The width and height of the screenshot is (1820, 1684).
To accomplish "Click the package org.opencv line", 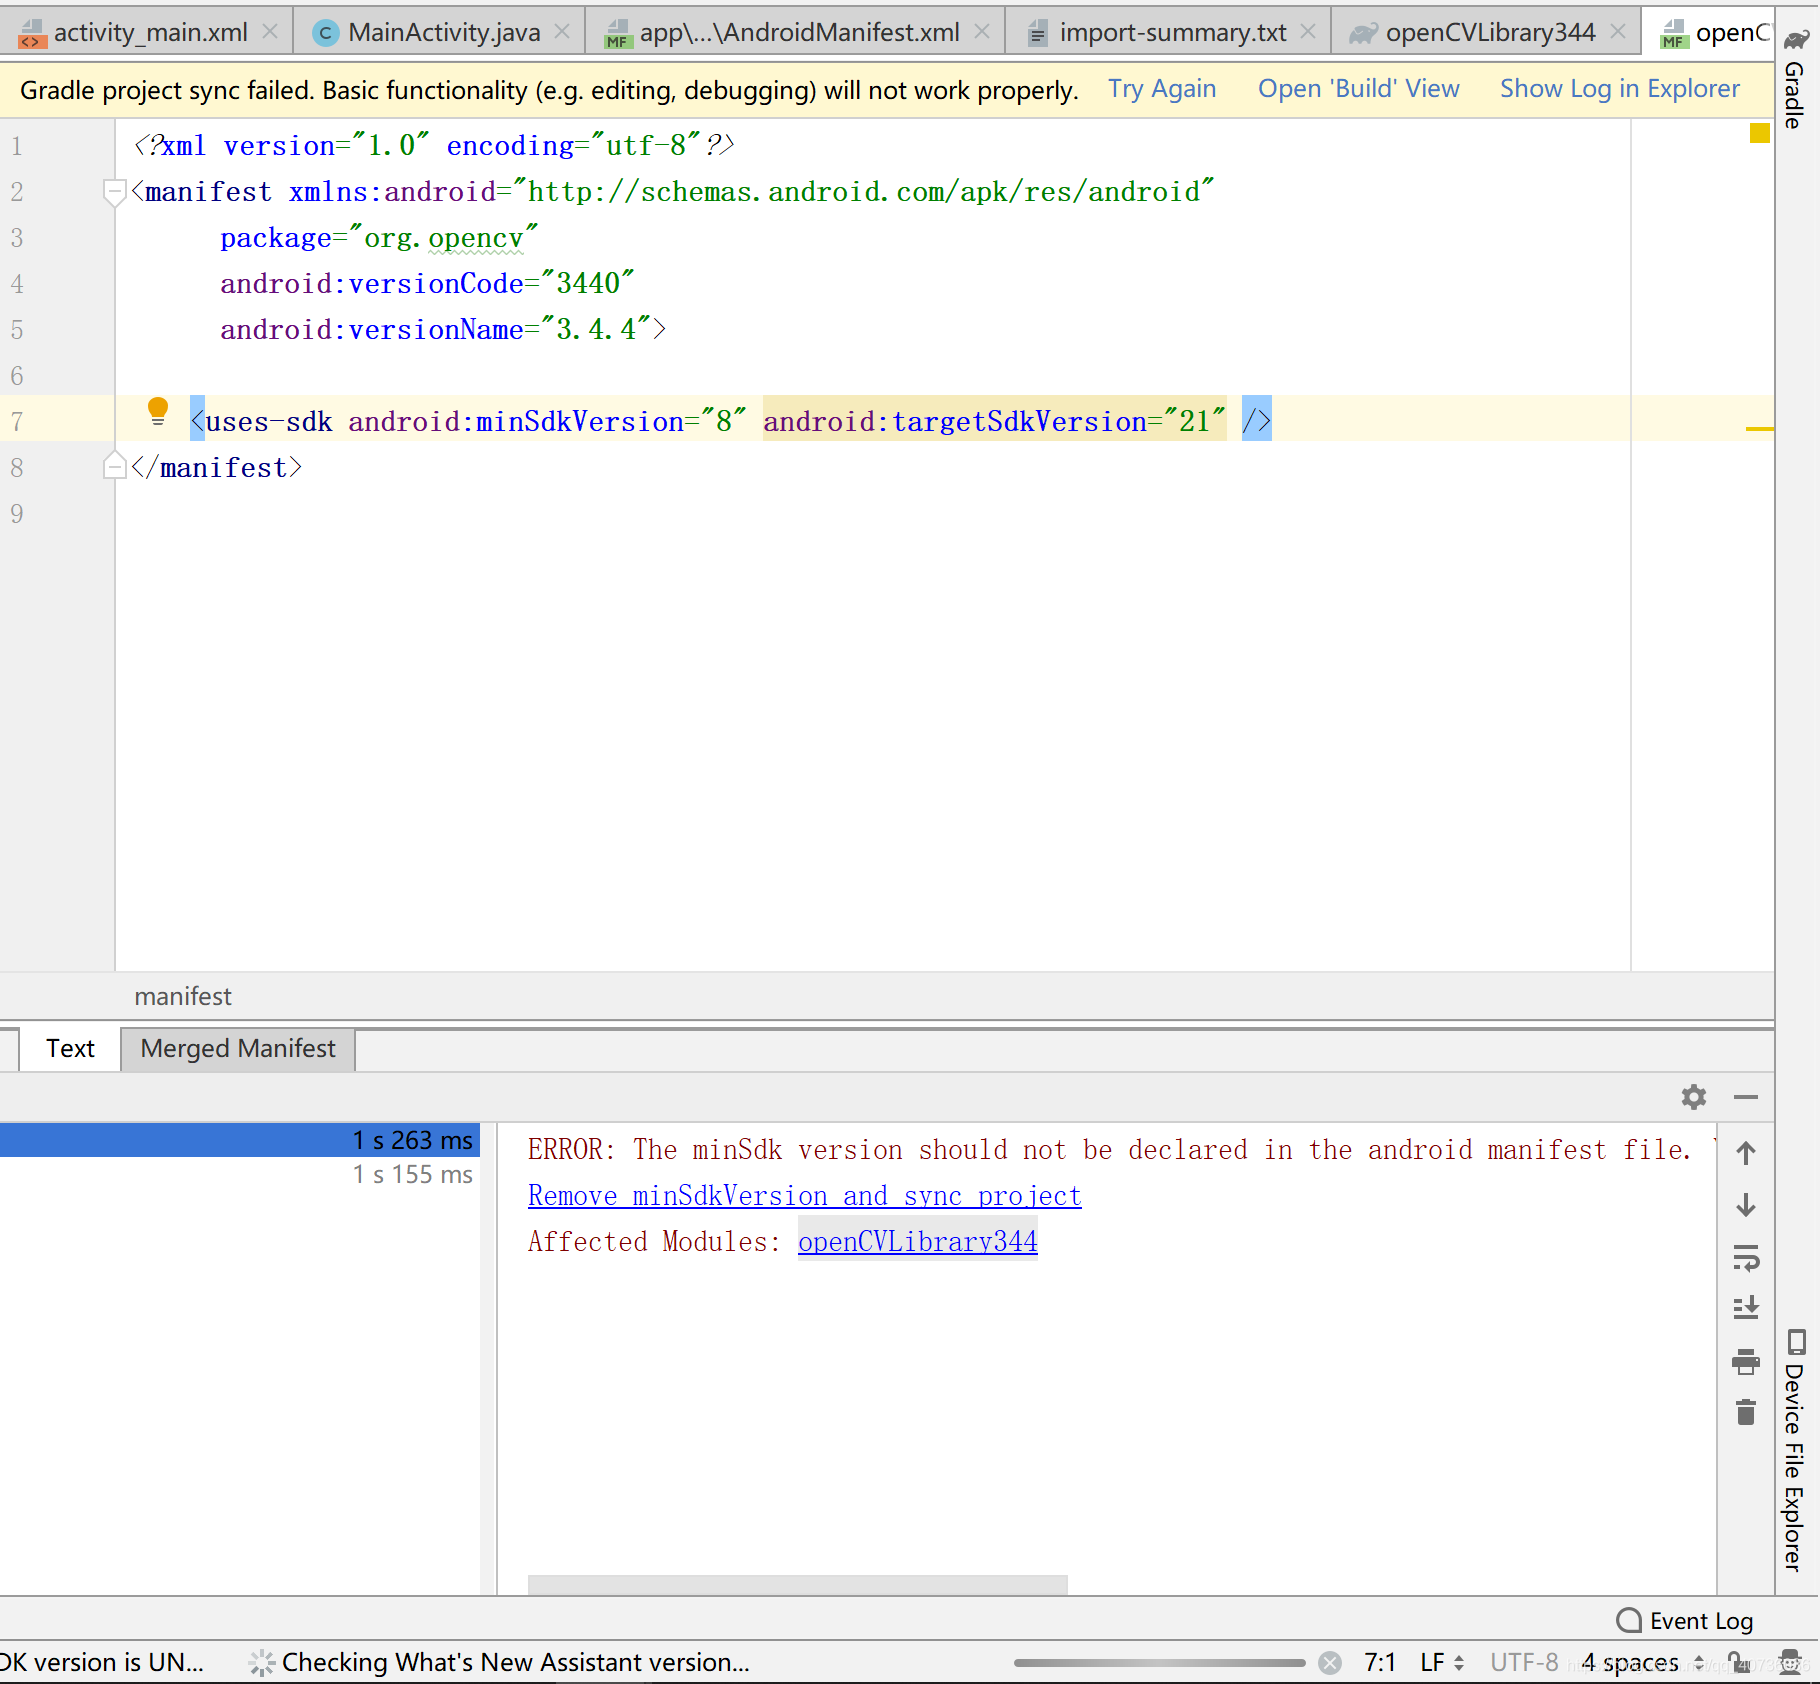I will pos(379,237).
